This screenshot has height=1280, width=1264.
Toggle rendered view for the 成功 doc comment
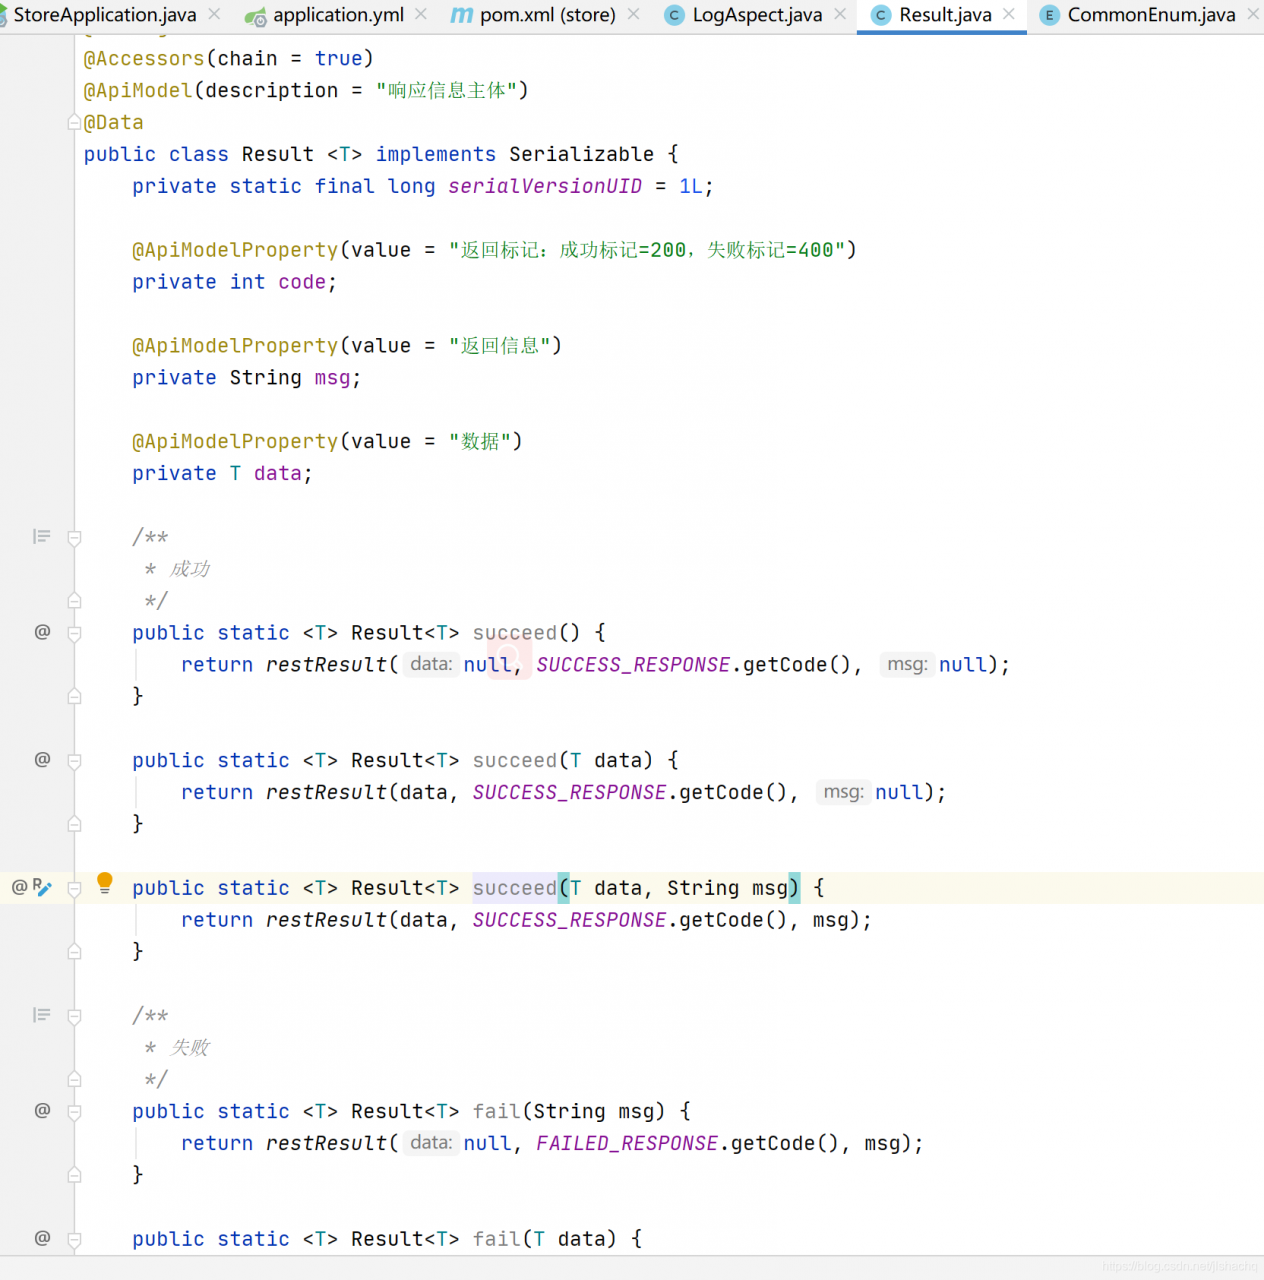tap(41, 537)
